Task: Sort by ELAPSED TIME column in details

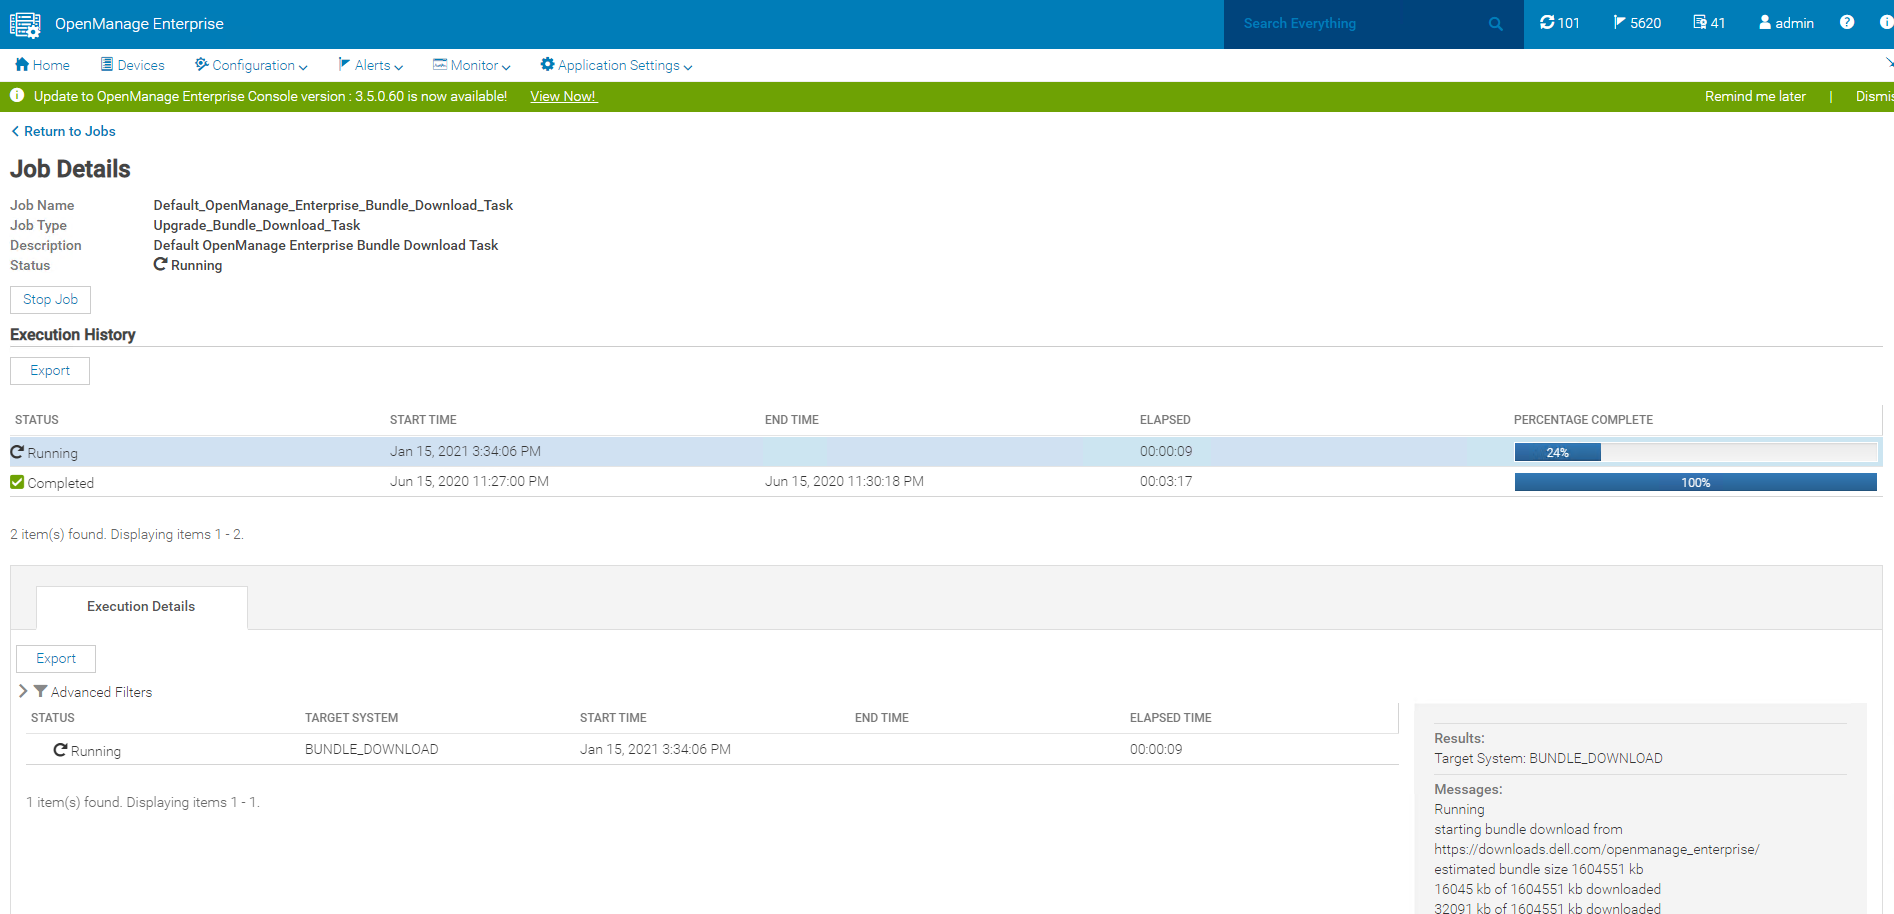Action: click(x=1170, y=718)
